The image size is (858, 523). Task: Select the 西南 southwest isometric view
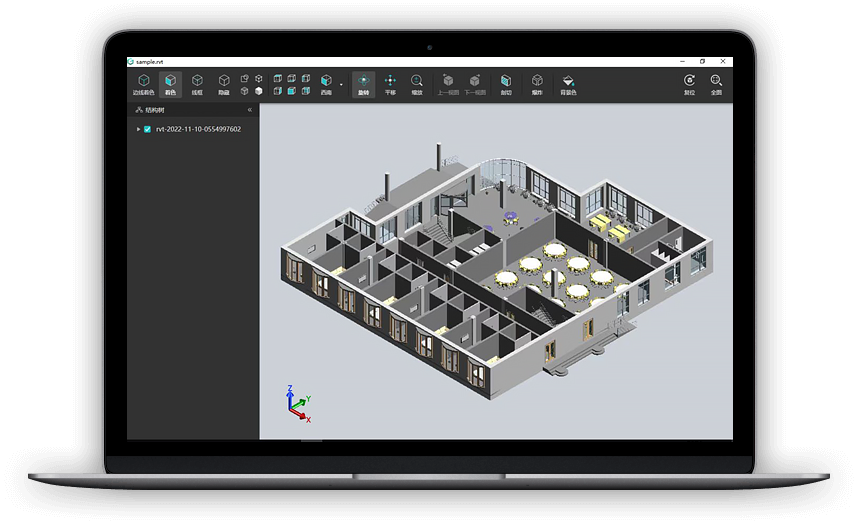[x=326, y=84]
